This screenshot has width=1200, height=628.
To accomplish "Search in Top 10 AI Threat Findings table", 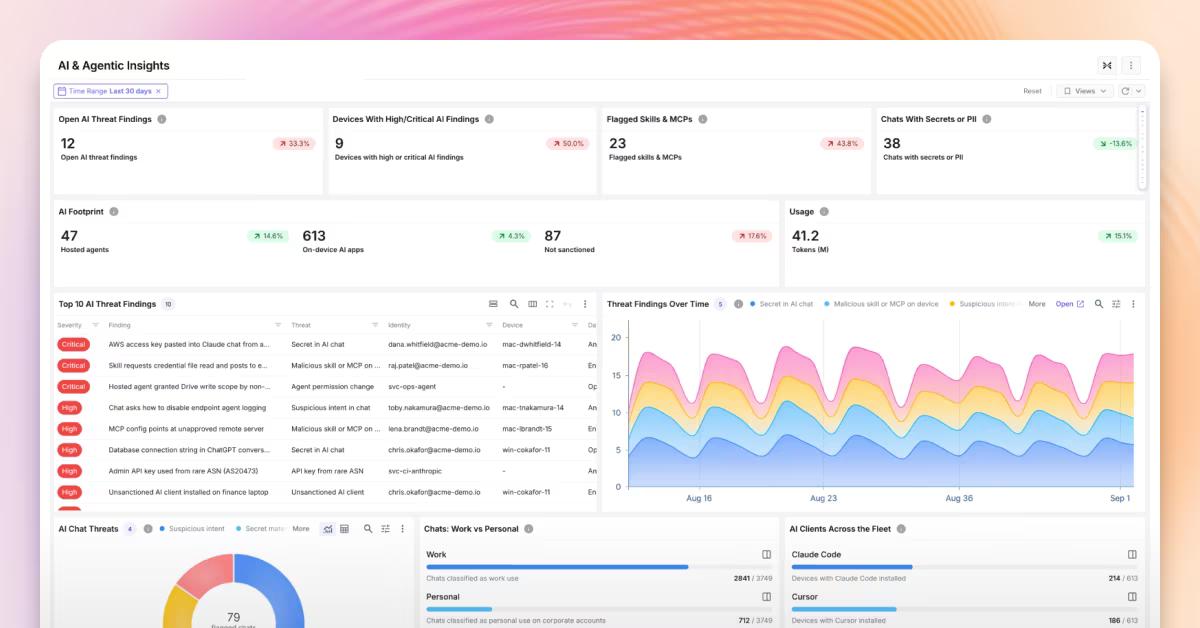I will 514,304.
